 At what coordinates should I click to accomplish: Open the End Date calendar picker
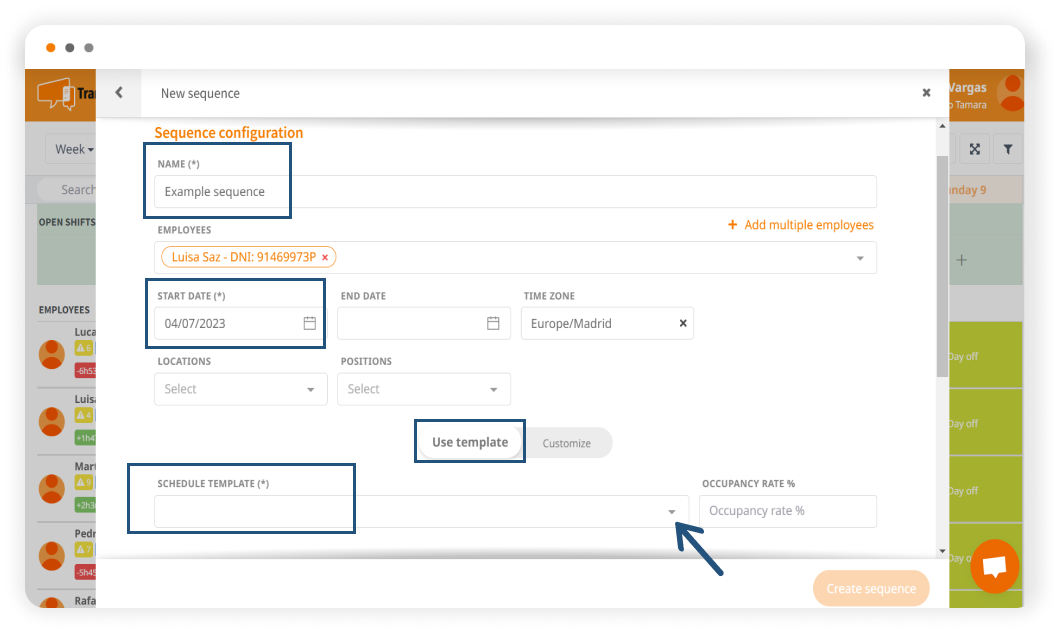[x=493, y=323]
